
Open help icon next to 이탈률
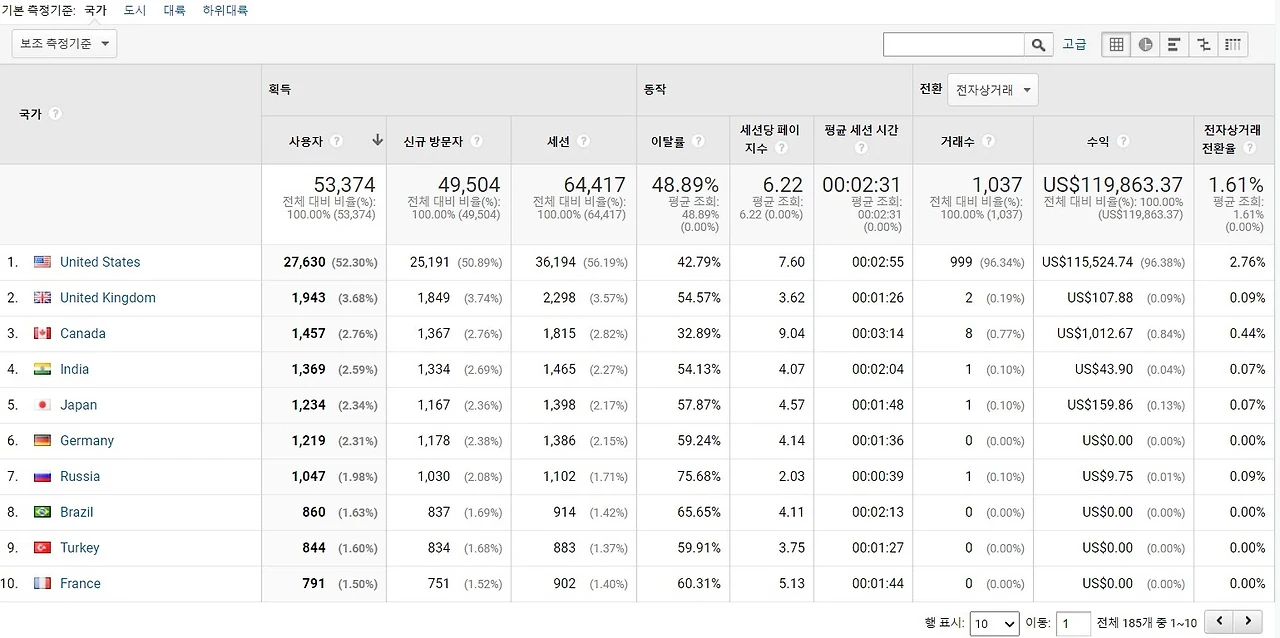[x=698, y=142]
